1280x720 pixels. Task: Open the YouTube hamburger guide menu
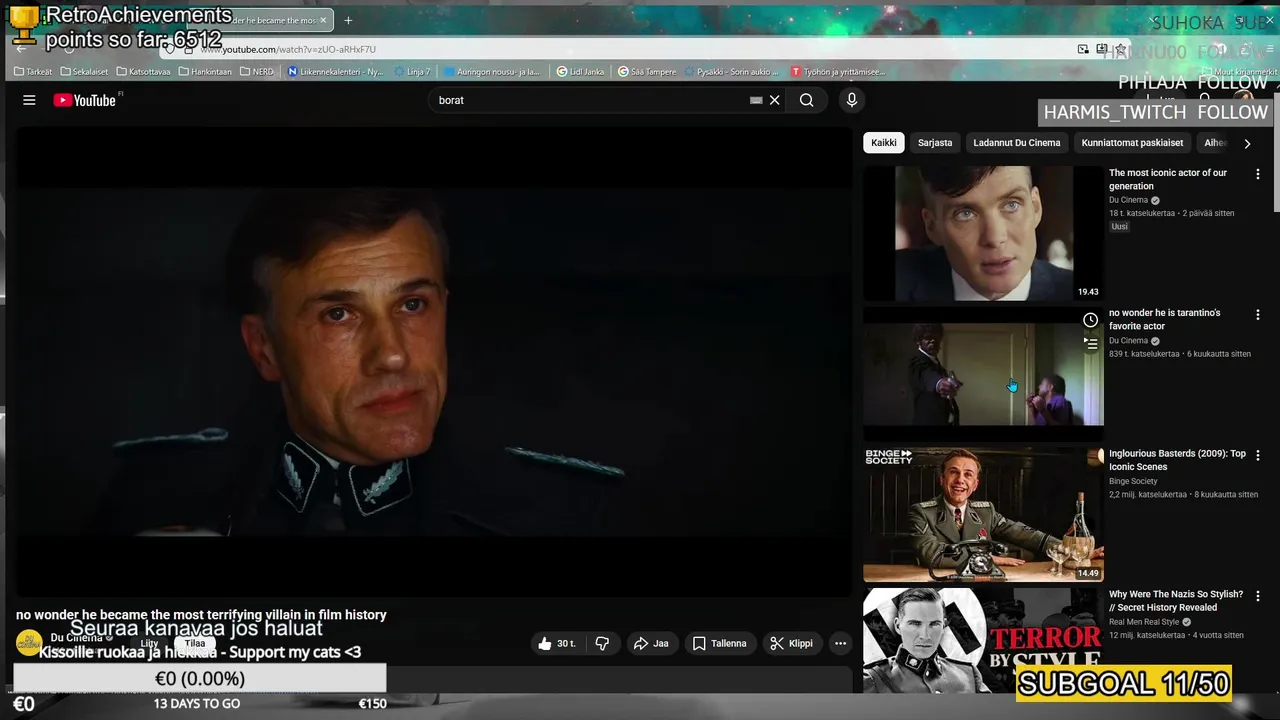click(x=29, y=100)
